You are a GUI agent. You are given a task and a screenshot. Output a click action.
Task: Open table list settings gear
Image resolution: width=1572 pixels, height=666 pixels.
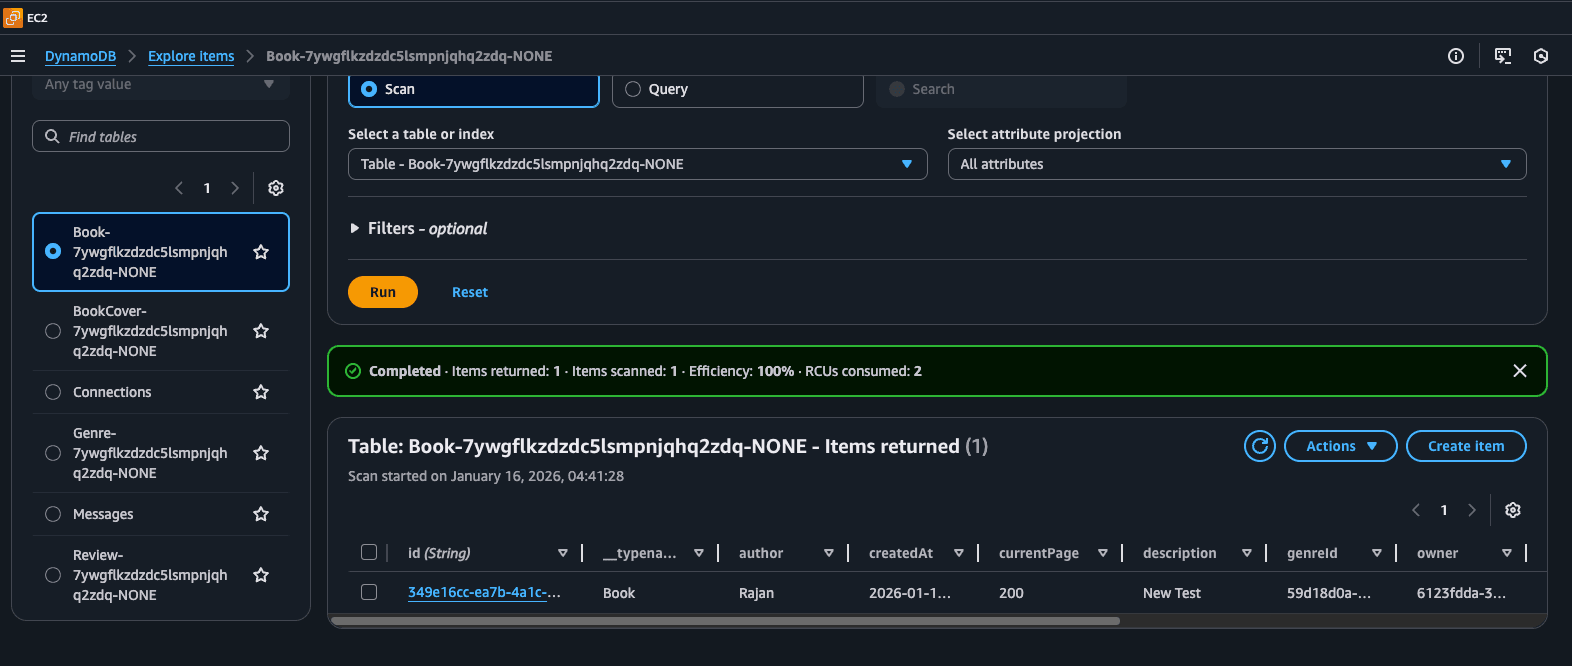point(276,188)
